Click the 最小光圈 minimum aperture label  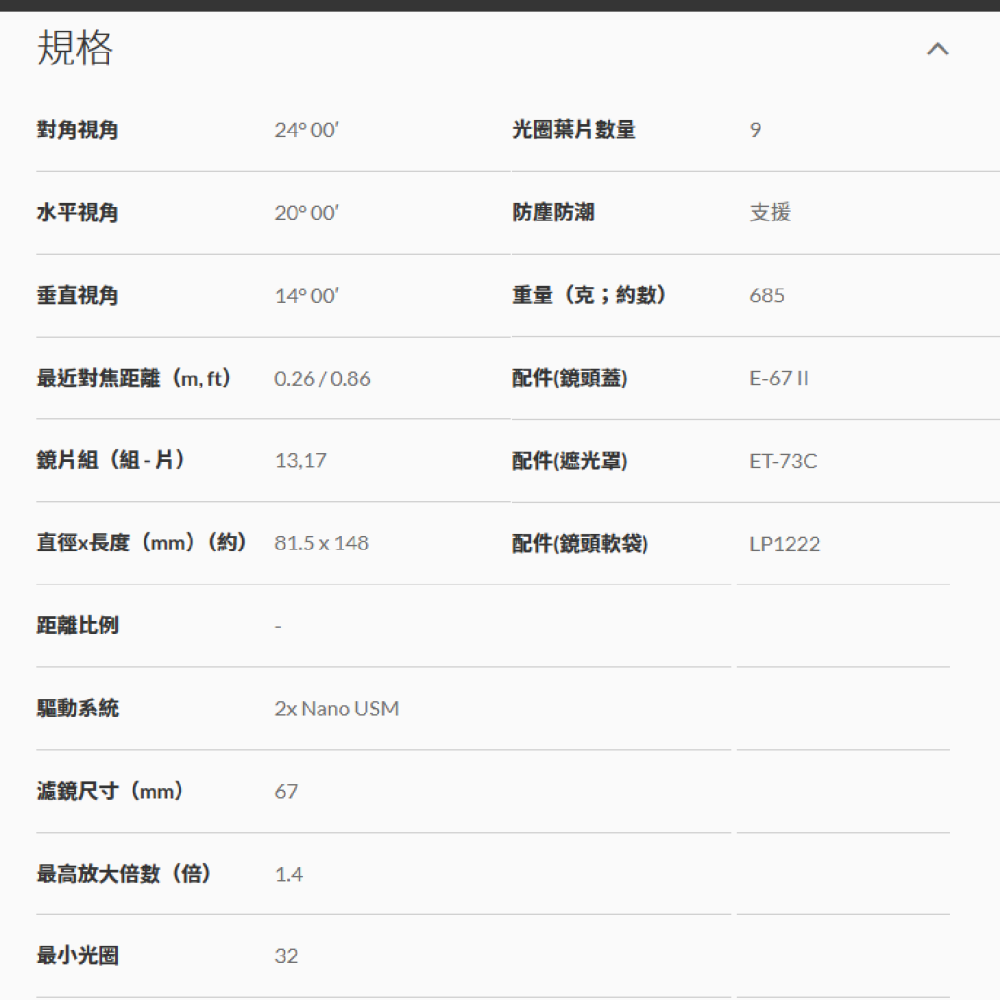76,955
